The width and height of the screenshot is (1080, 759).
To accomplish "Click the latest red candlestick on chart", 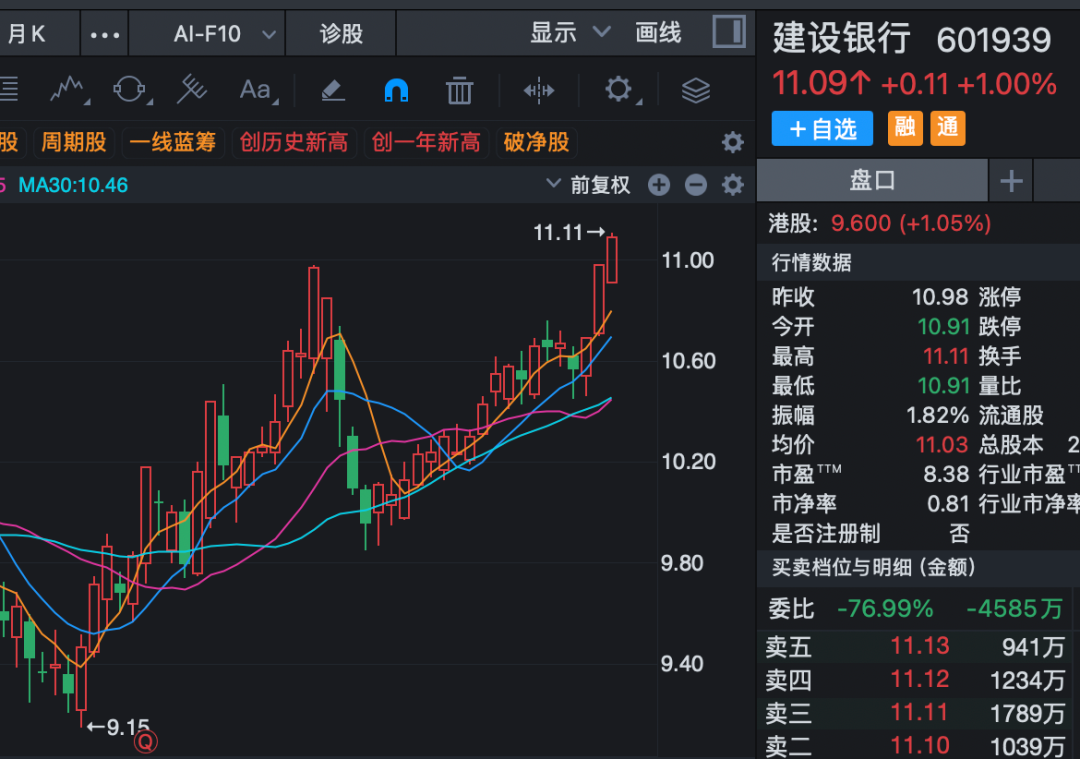I will [x=612, y=259].
